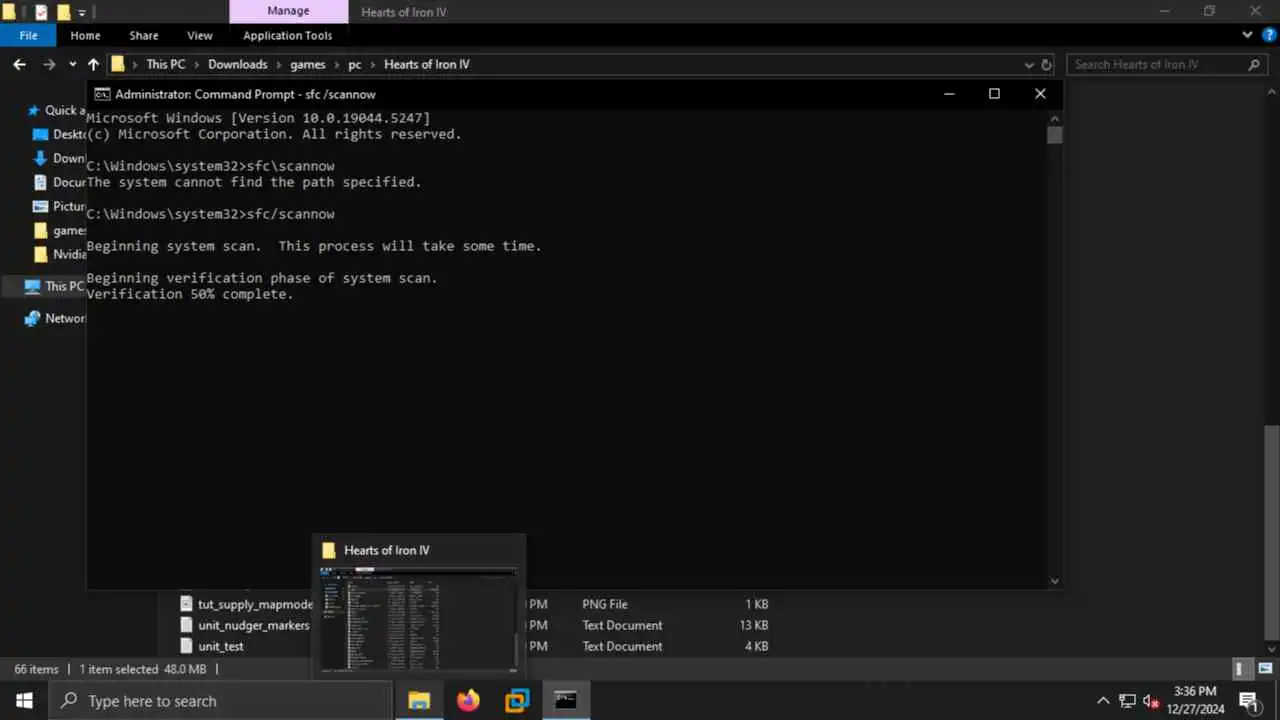Image resolution: width=1280 pixels, height=720 pixels.
Task: Open the Properties icon in the quick access toolbar
Action: tap(41, 12)
